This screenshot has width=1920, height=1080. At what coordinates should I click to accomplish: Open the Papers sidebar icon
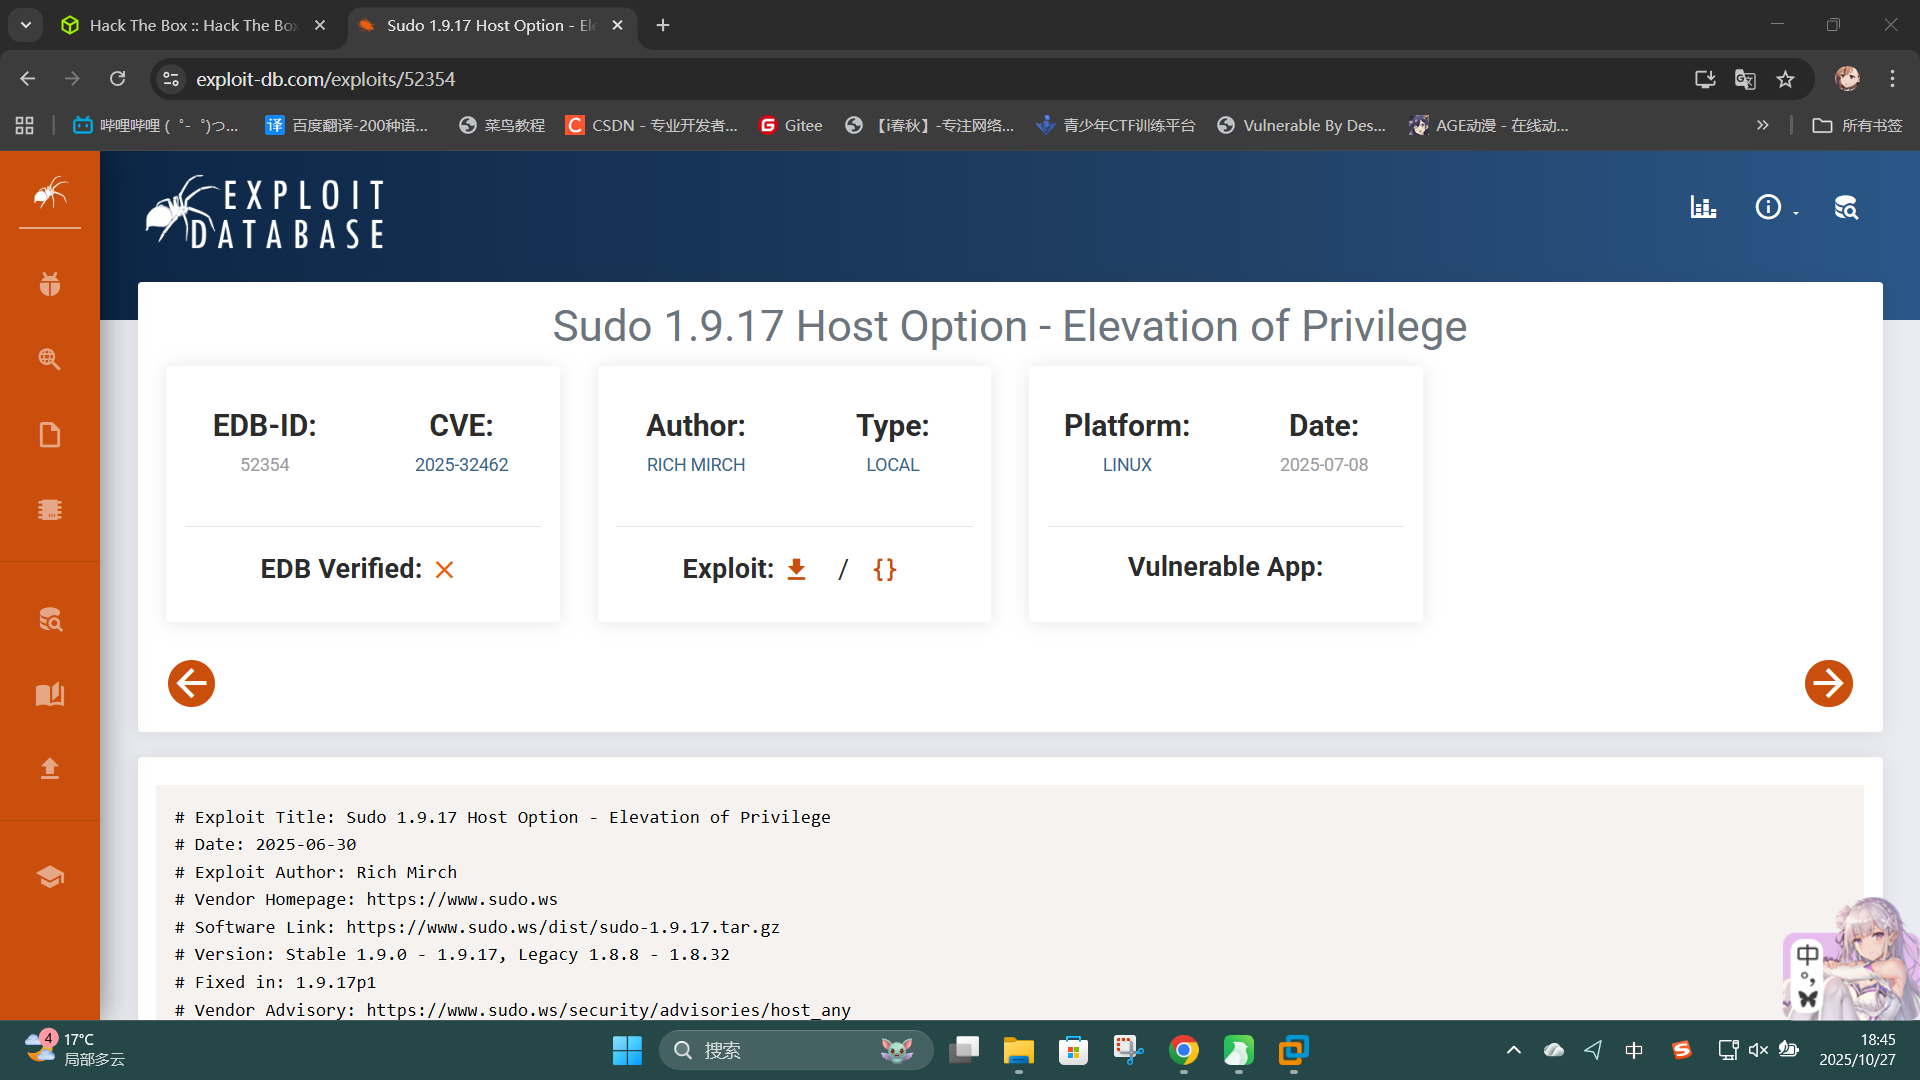pyautogui.click(x=50, y=435)
